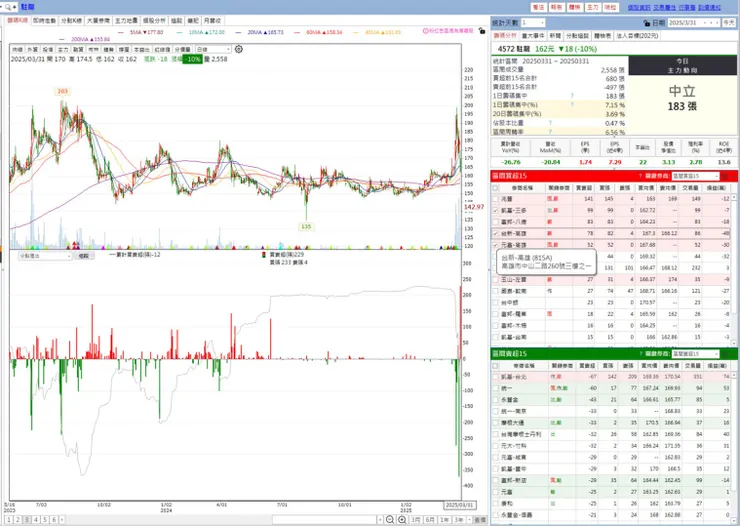
Task: Click the 20MA legend color line
Action: coord(238,33)
